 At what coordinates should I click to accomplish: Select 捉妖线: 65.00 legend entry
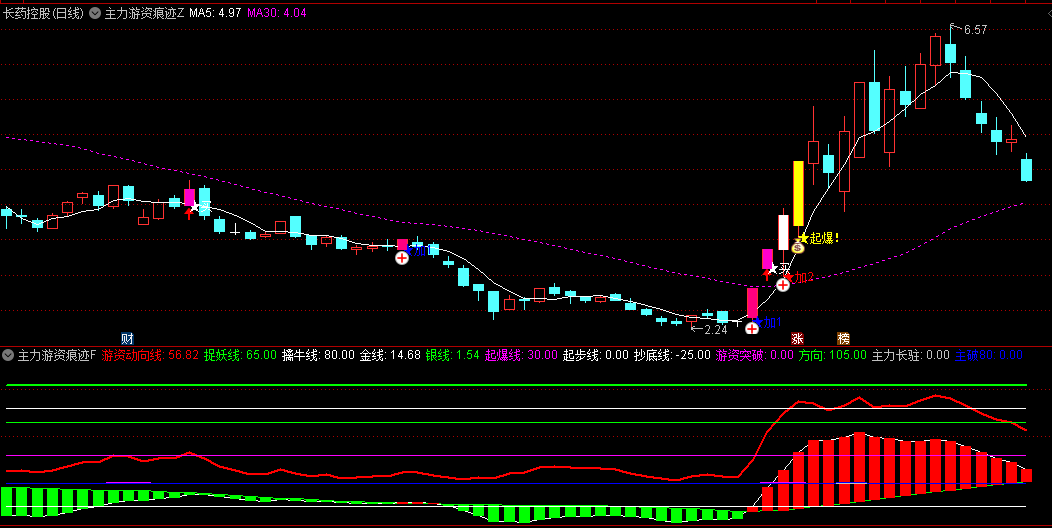[240, 355]
